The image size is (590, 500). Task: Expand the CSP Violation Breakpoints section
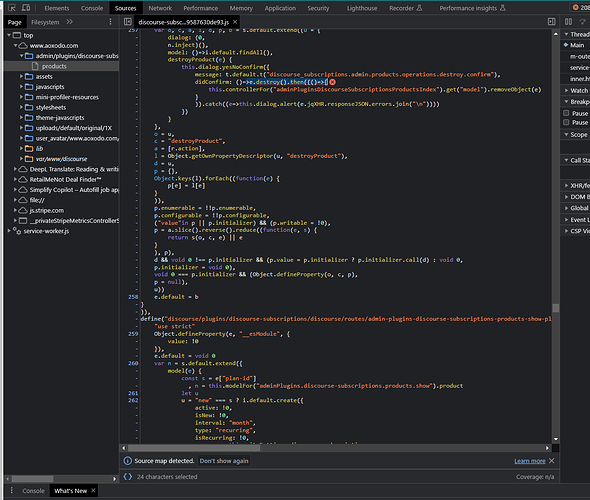coord(566,231)
